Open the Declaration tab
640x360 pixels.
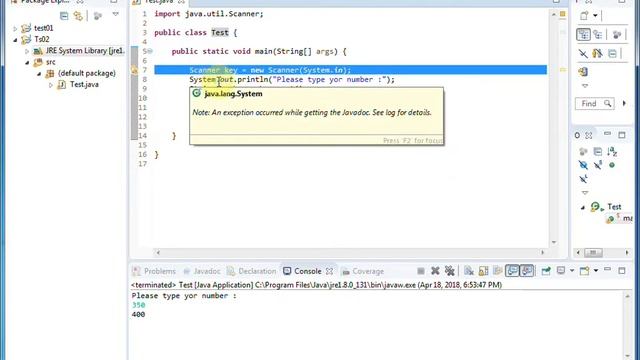(x=252, y=271)
